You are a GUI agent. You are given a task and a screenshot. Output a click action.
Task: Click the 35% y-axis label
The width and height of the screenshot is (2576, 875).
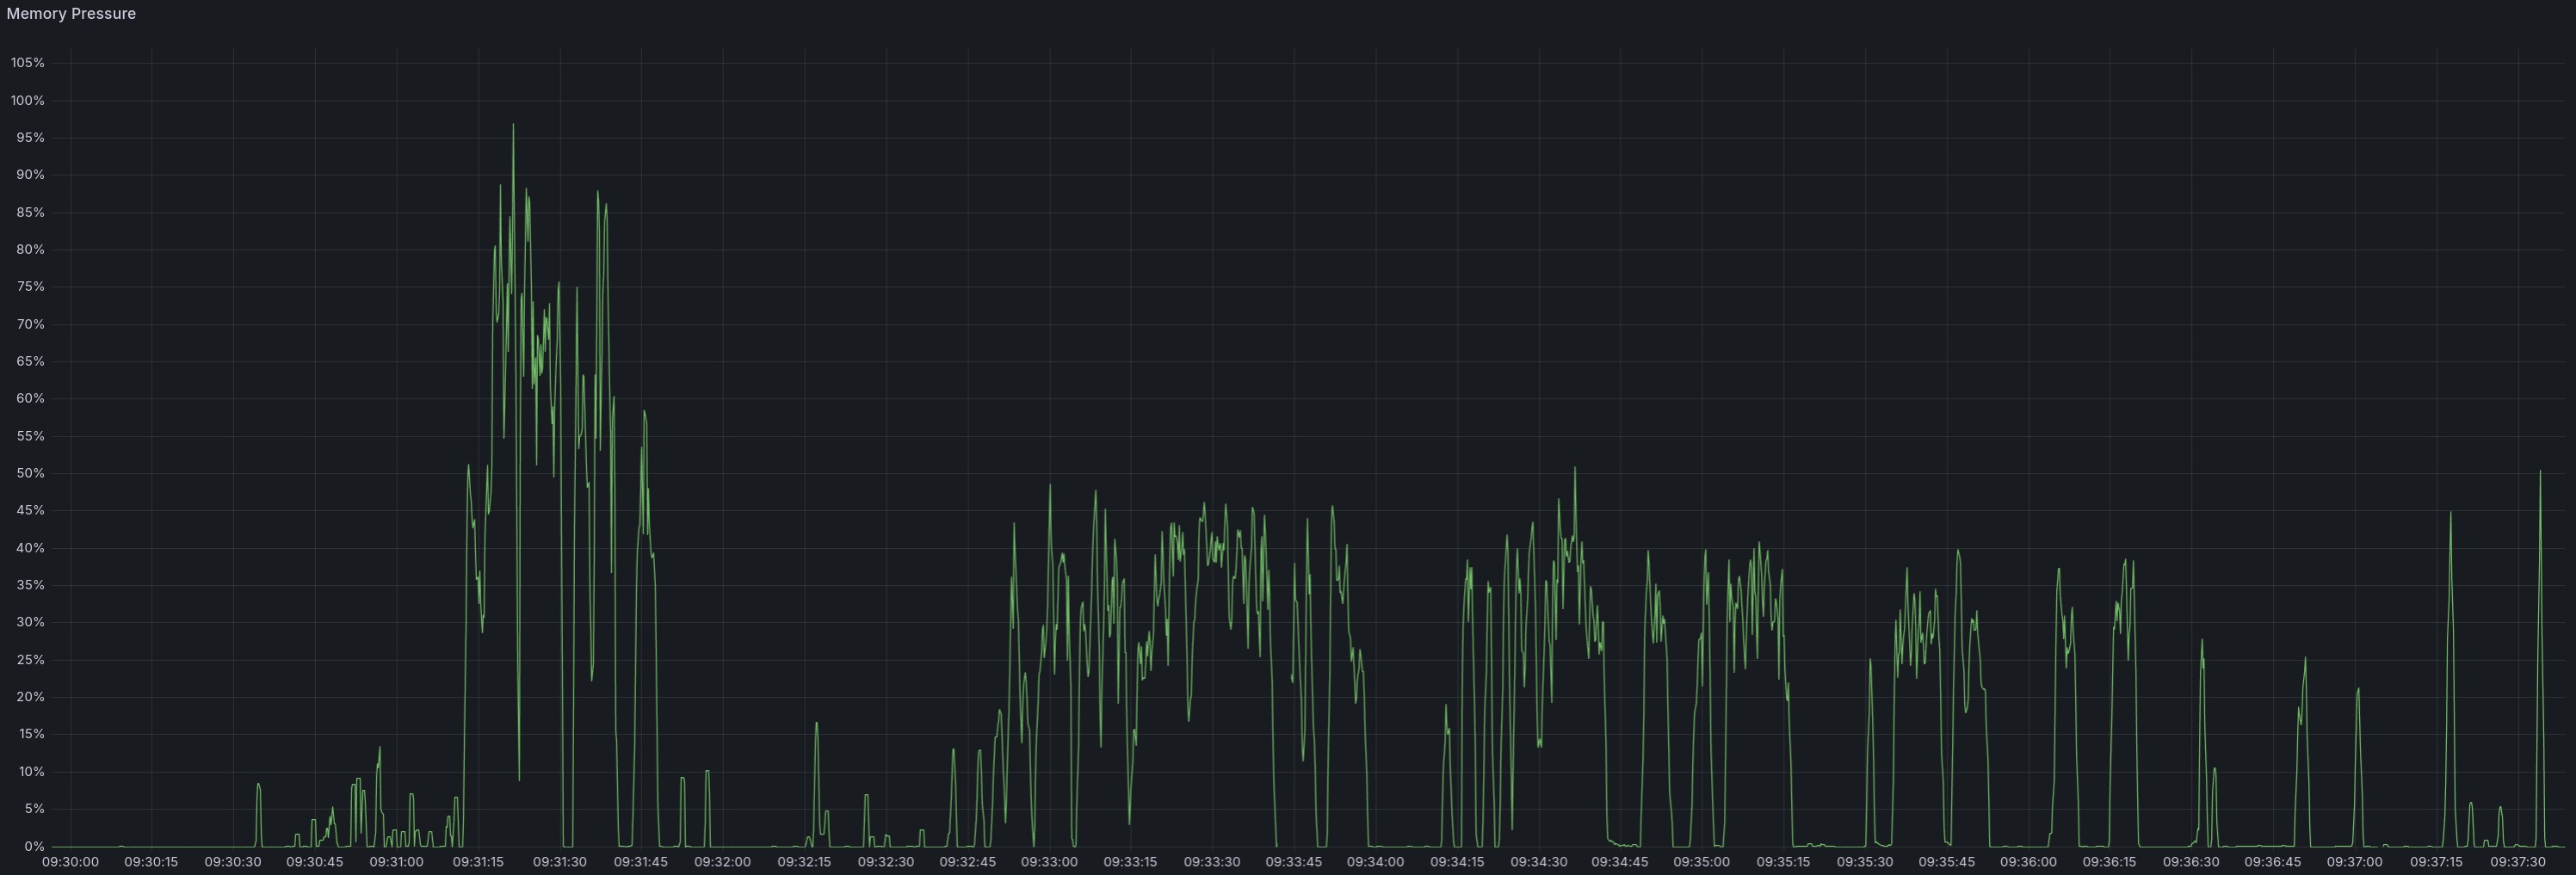(x=31, y=586)
